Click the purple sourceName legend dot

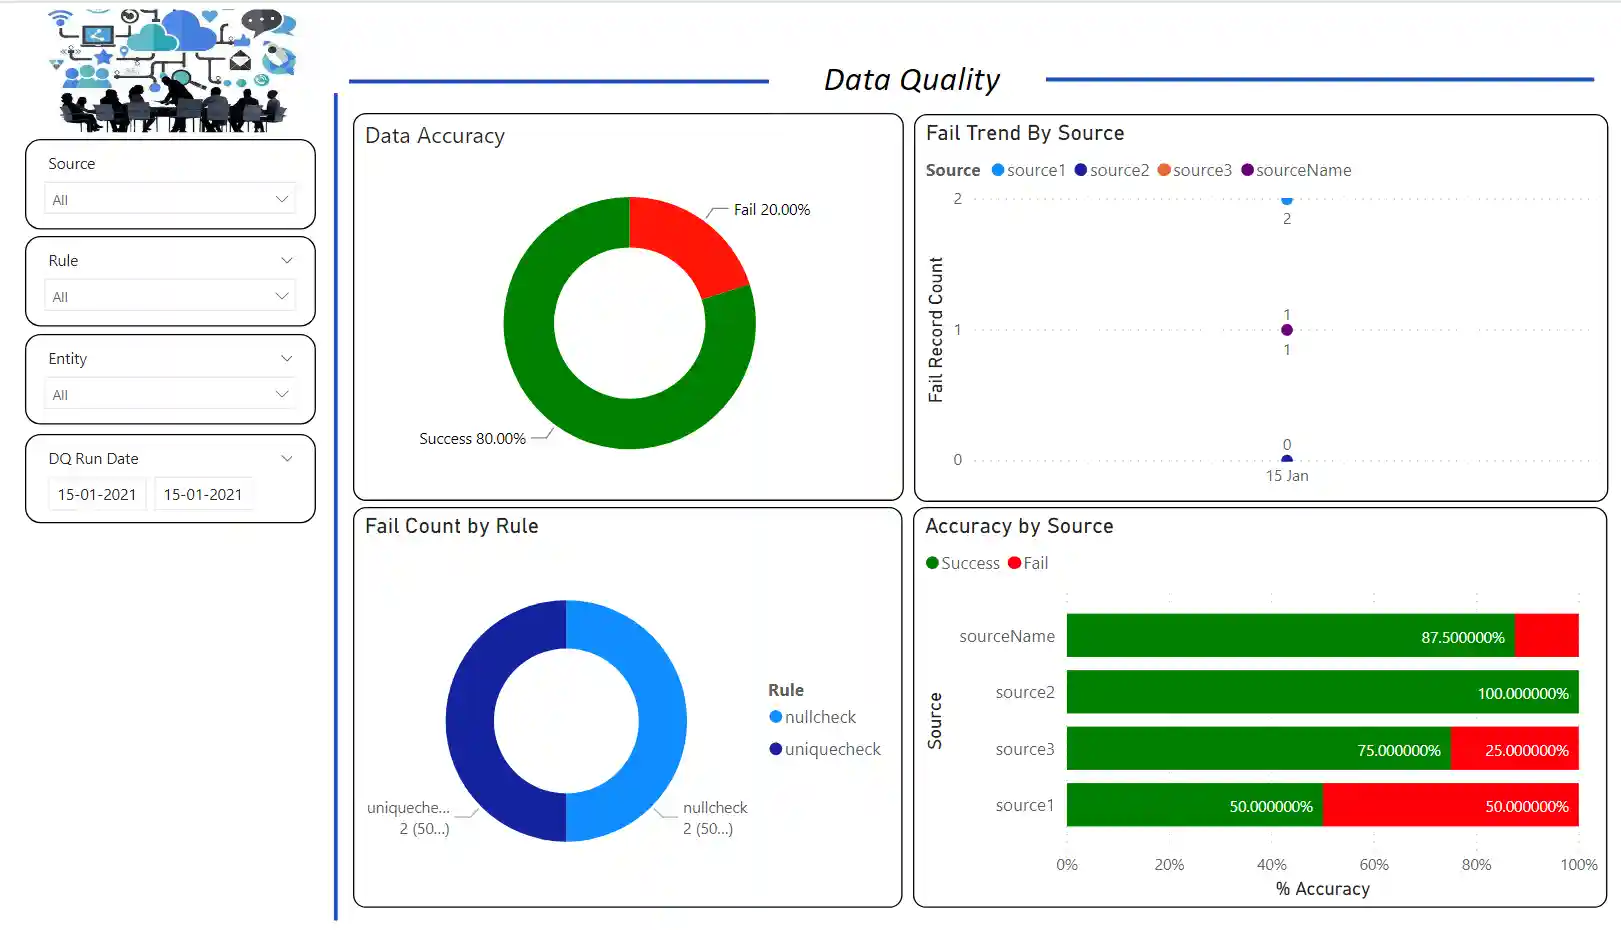pyautogui.click(x=1247, y=170)
